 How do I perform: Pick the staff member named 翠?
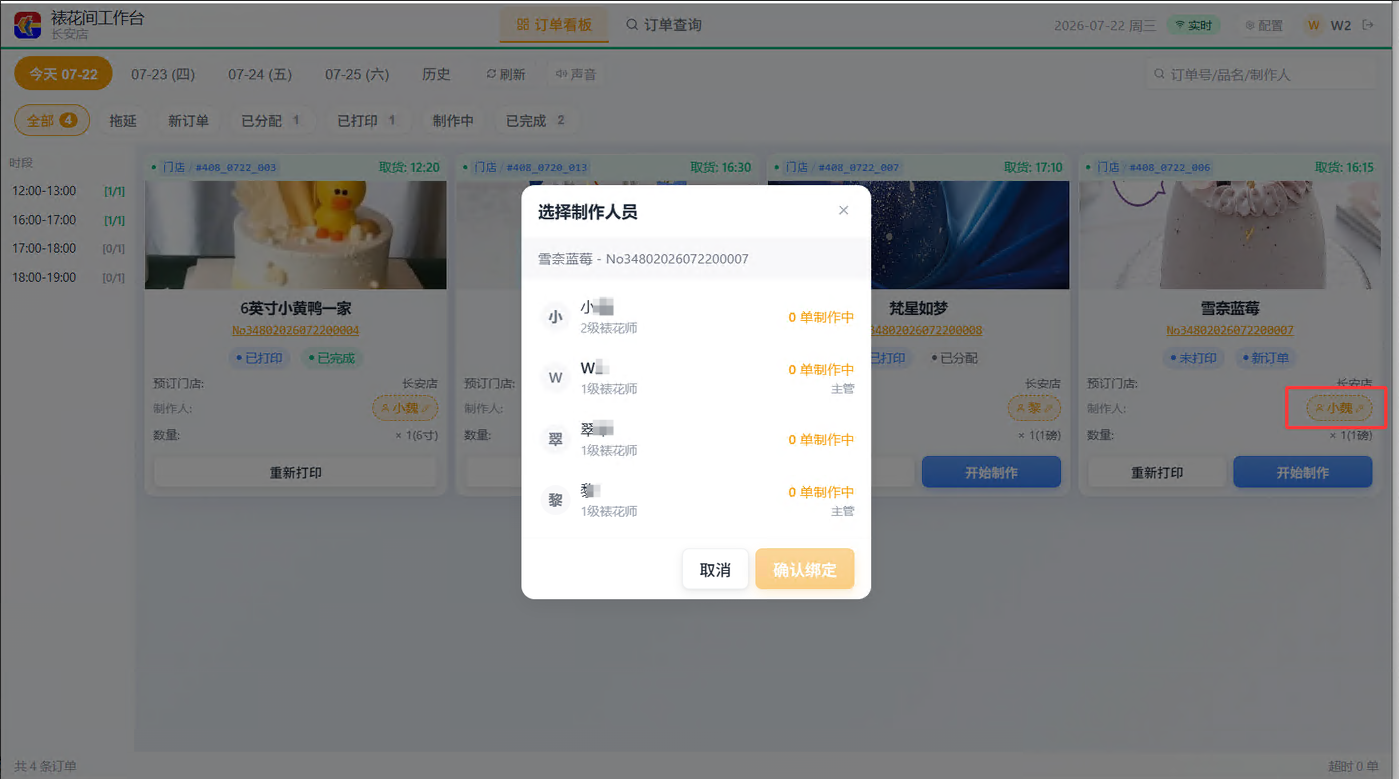pyautogui.click(x=696, y=440)
